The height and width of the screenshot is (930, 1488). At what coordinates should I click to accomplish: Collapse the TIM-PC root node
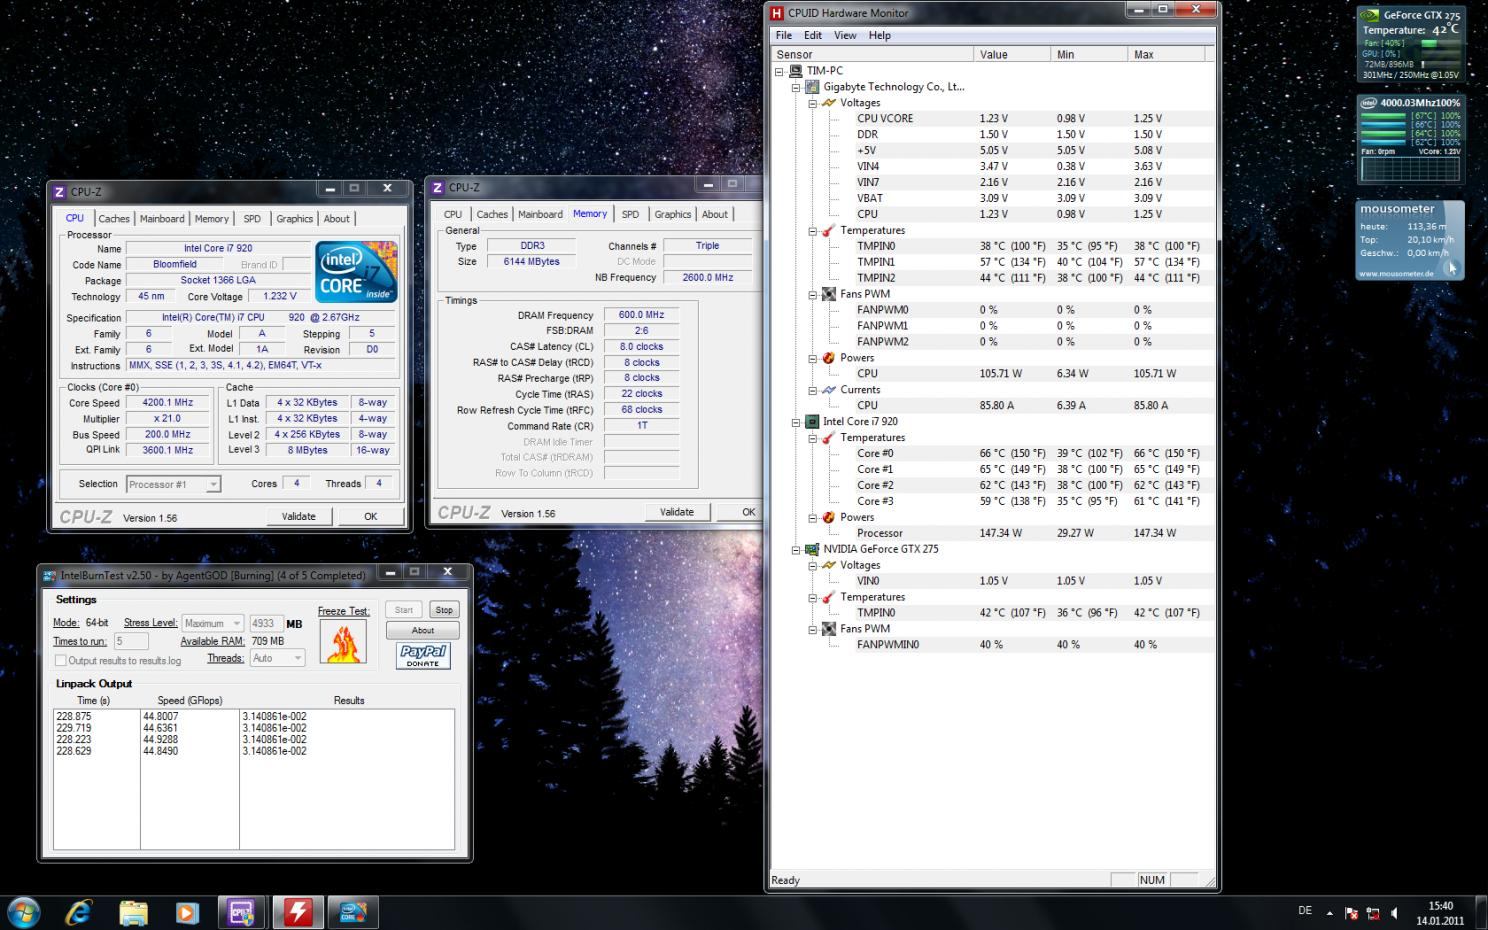[779, 71]
